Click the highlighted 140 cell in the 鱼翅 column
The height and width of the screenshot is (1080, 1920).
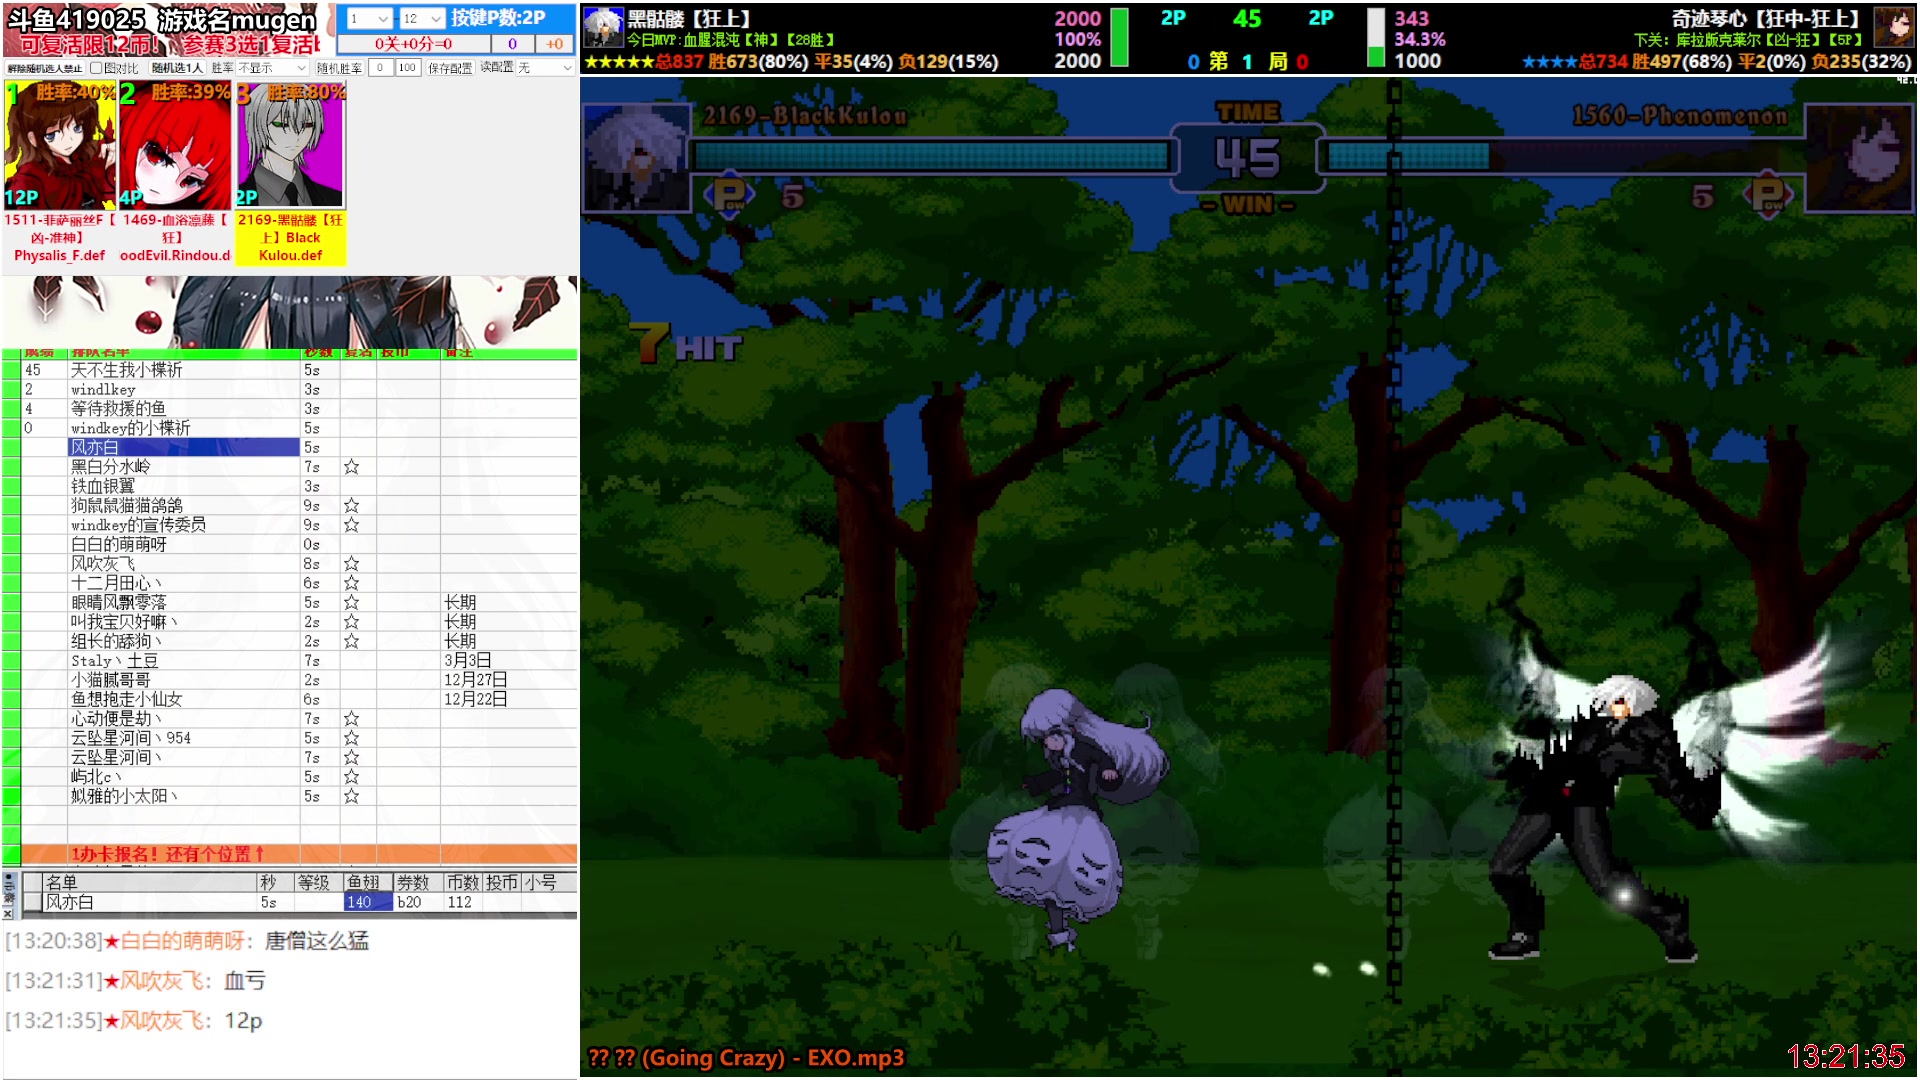368,902
